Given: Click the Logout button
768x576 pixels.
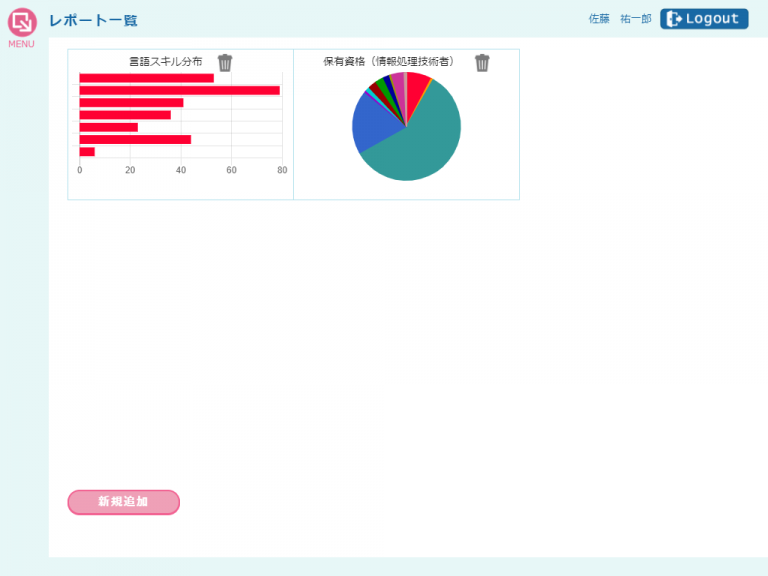Looking at the screenshot, I should tap(704, 19).
